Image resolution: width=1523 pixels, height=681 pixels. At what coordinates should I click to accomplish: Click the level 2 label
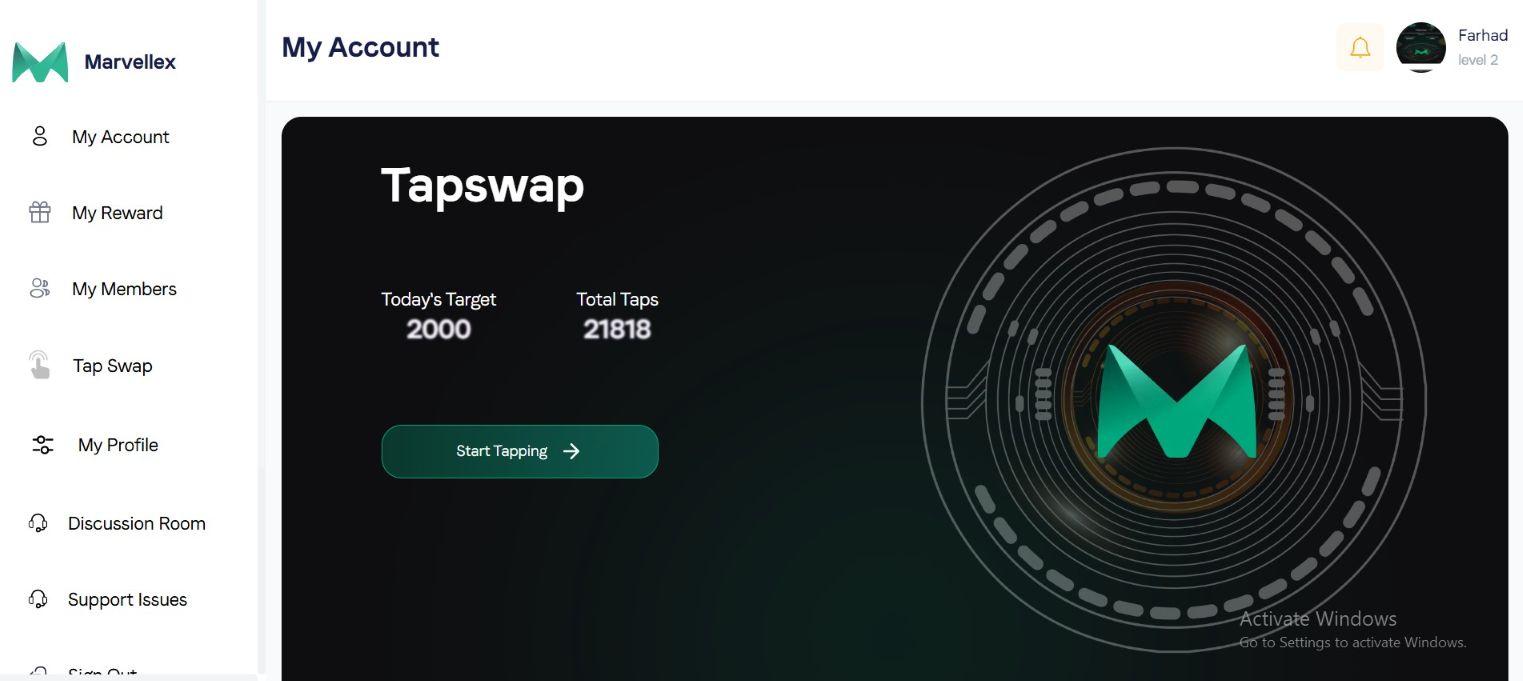coord(1478,60)
